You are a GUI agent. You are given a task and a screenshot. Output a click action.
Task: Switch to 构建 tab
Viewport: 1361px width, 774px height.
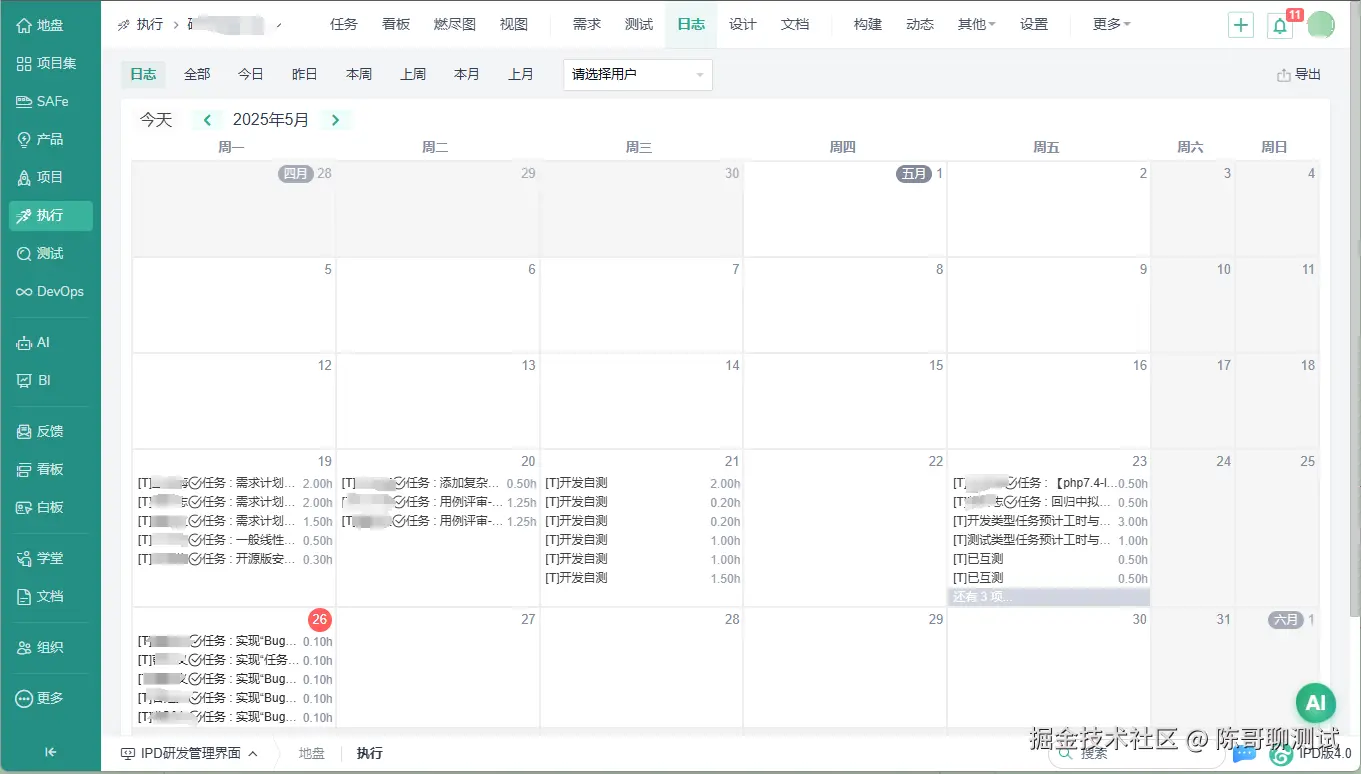tap(868, 24)
